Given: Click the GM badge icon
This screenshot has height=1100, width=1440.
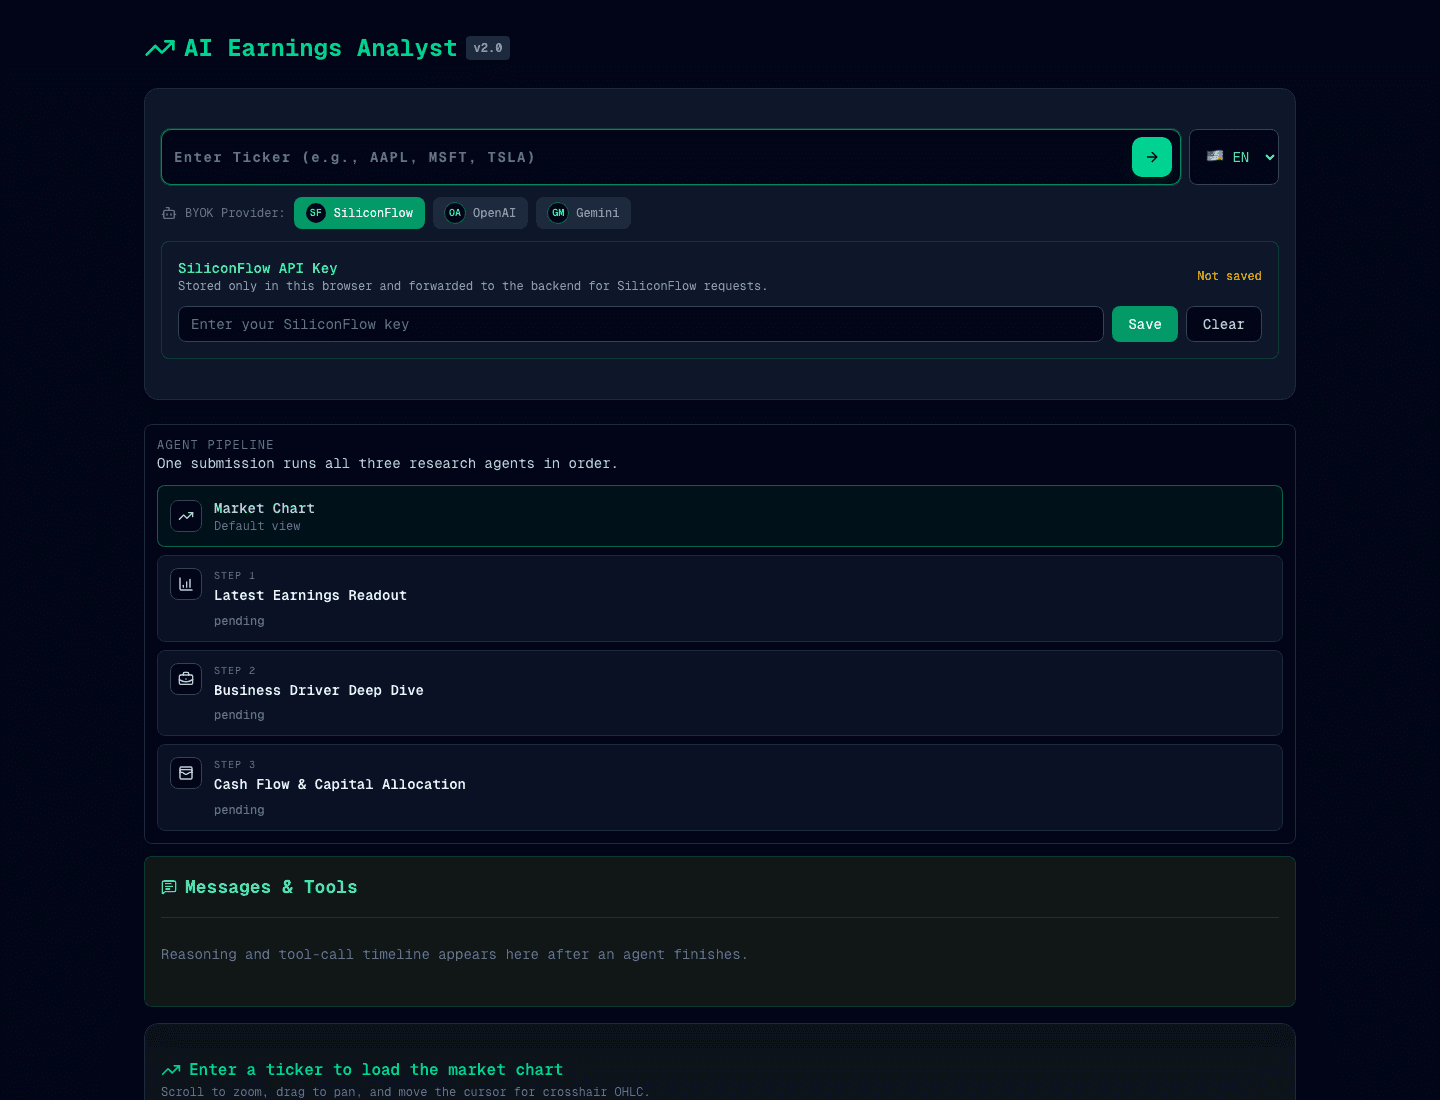Looking at the screenshot, I should point(558,213).
